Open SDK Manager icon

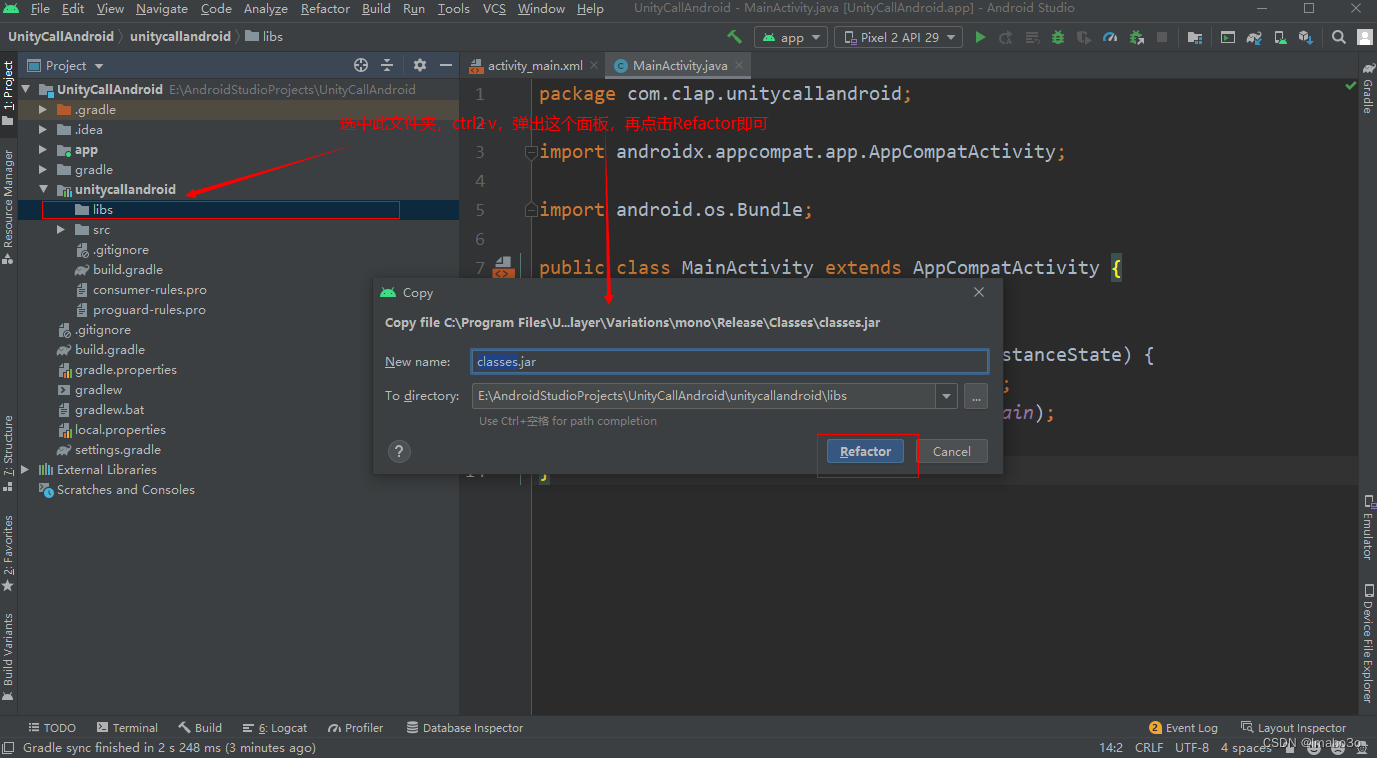pos(1306,37)
